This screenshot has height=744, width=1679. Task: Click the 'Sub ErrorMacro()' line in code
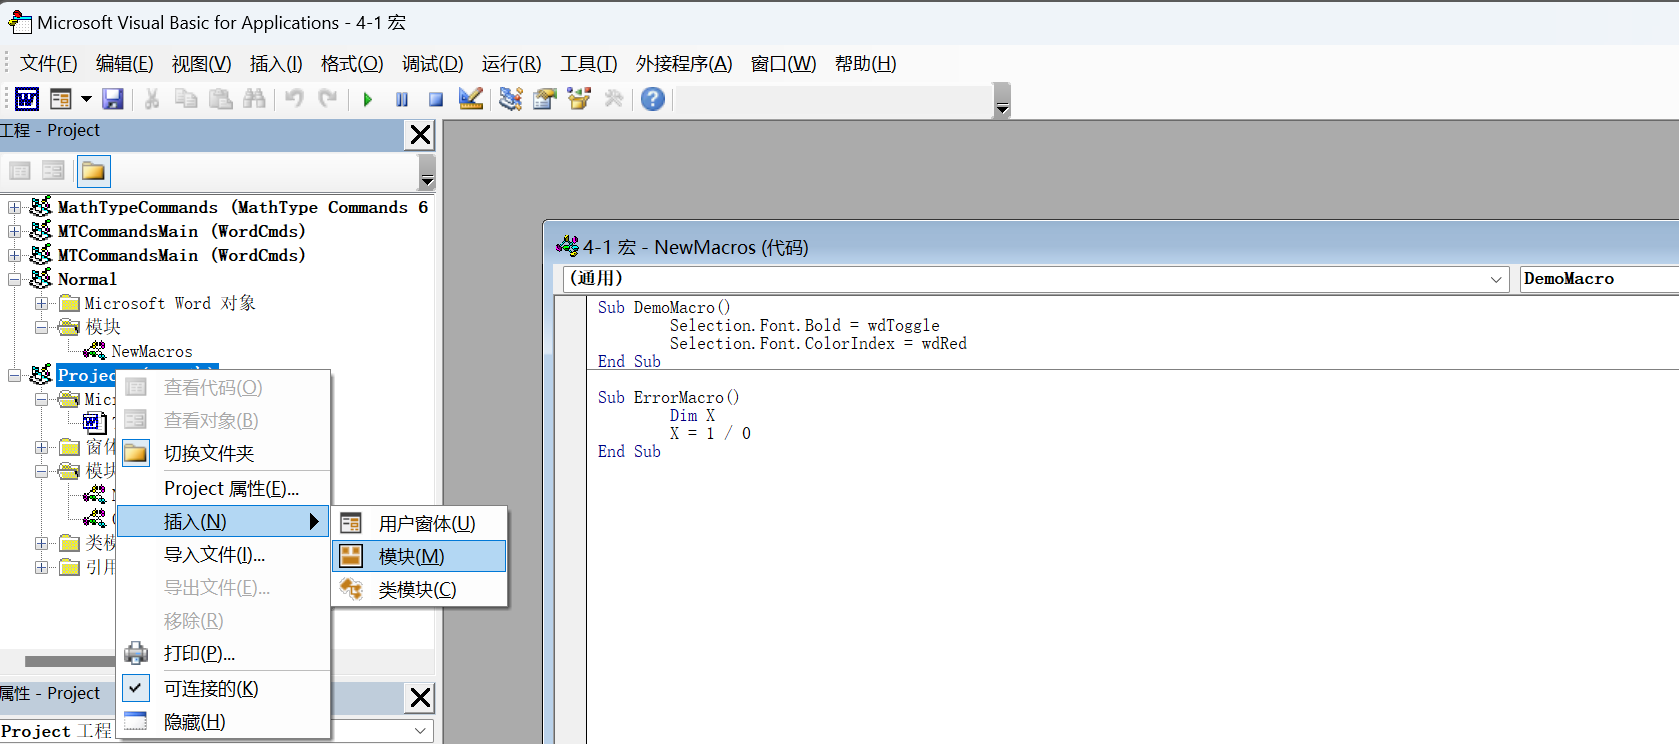pos(669,398)
